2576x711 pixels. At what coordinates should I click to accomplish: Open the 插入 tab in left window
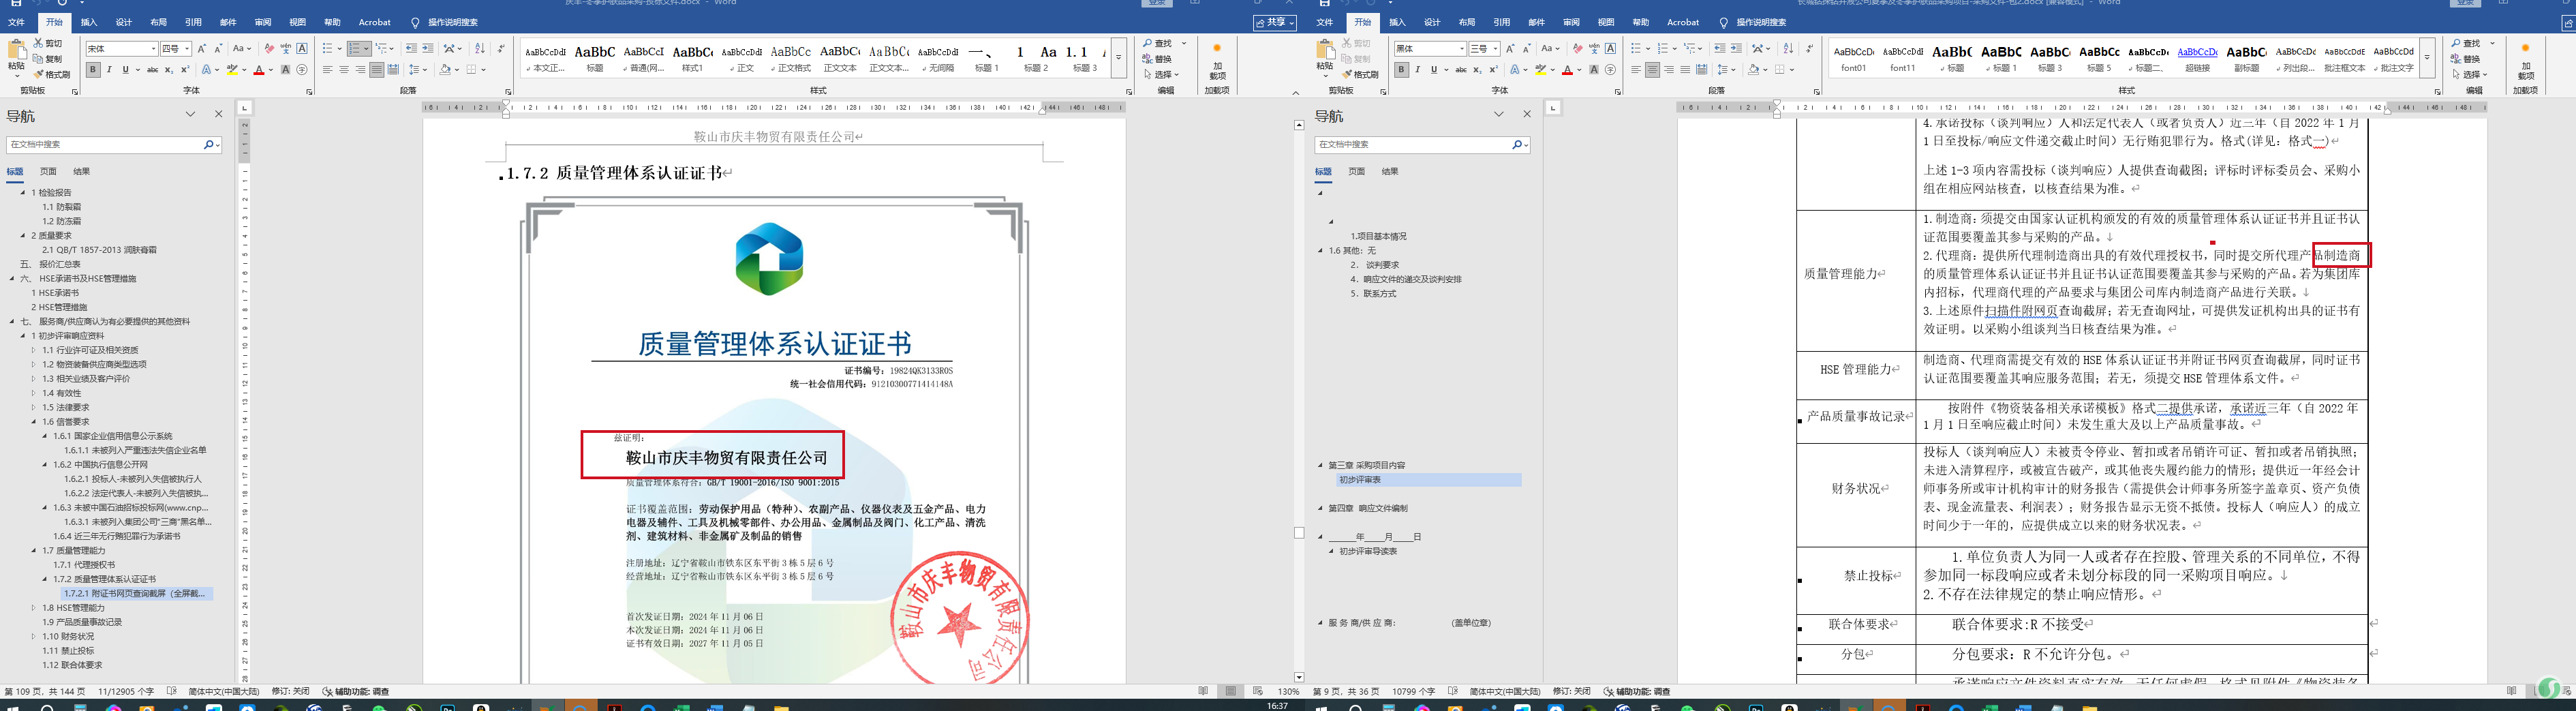pos(89,22)
